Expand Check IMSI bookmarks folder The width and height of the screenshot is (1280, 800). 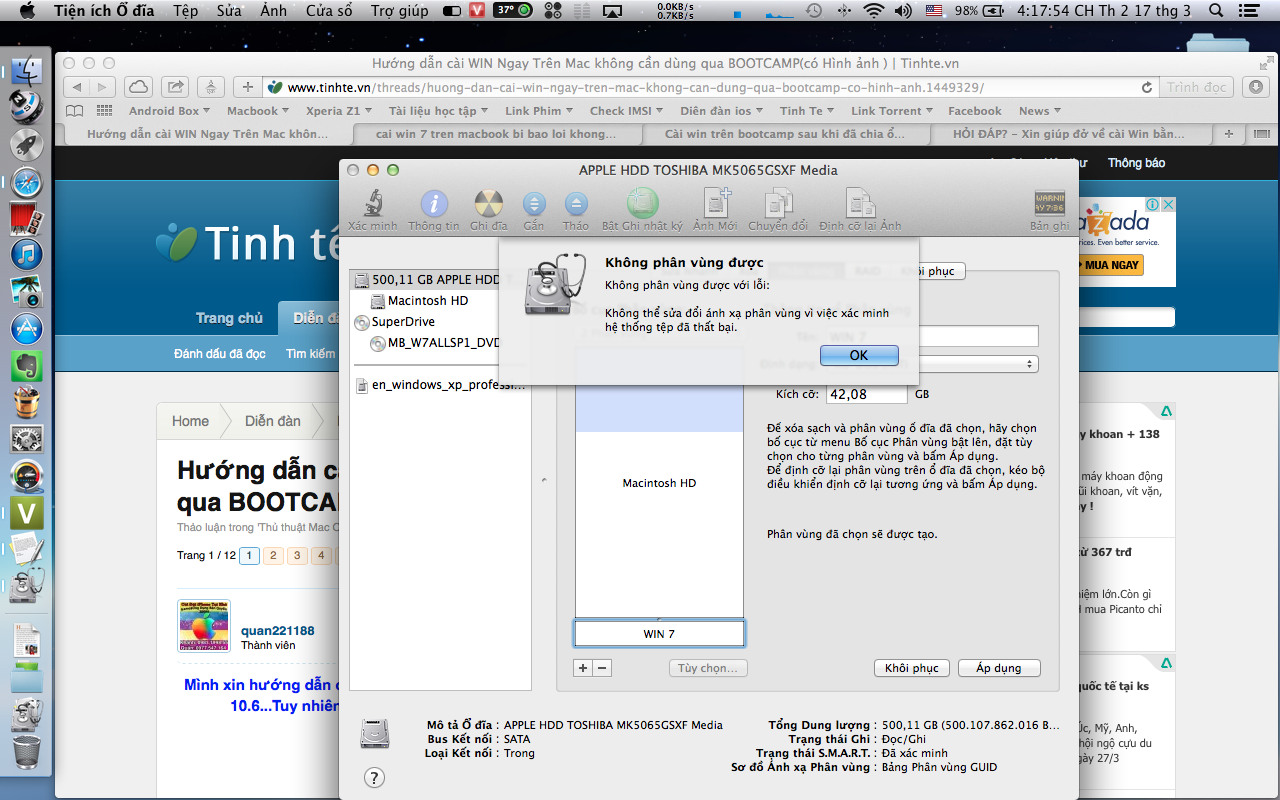(x=627, y=111)
